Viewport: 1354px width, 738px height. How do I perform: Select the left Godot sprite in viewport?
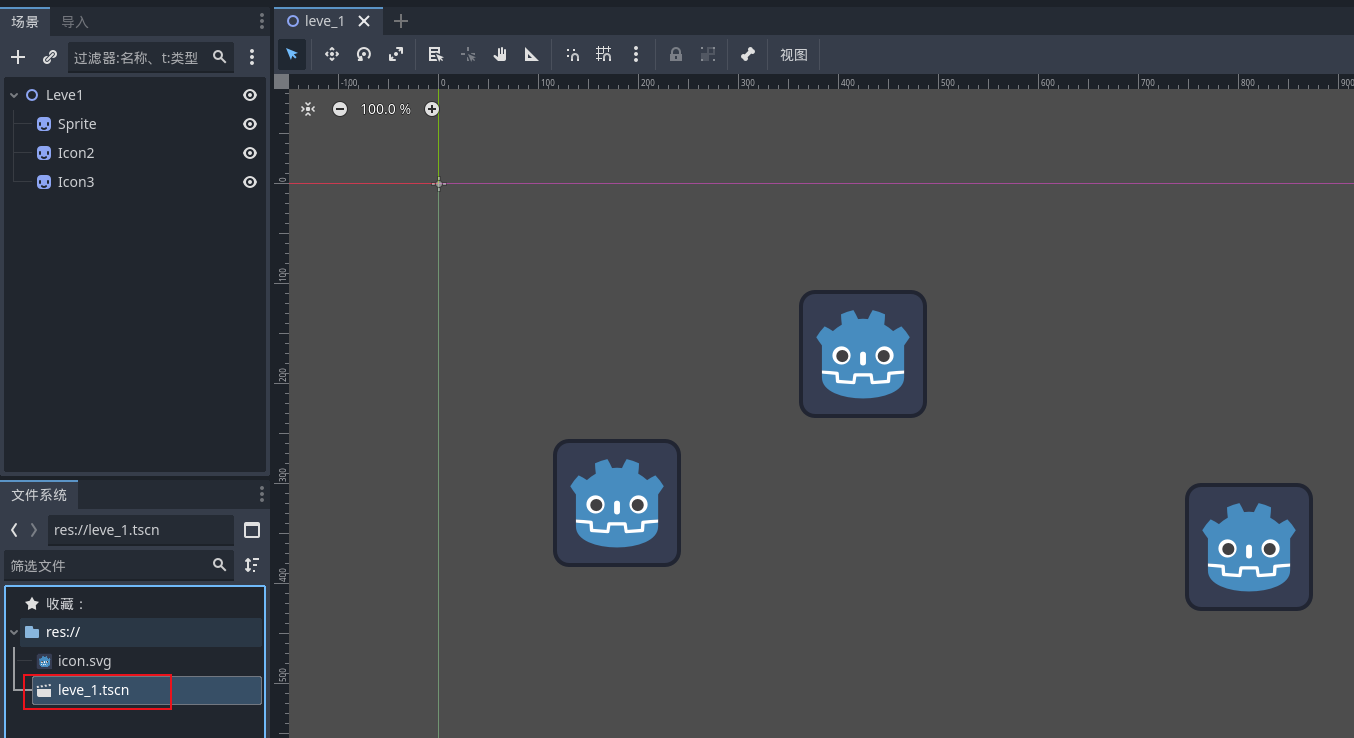[x=617, y=503]
